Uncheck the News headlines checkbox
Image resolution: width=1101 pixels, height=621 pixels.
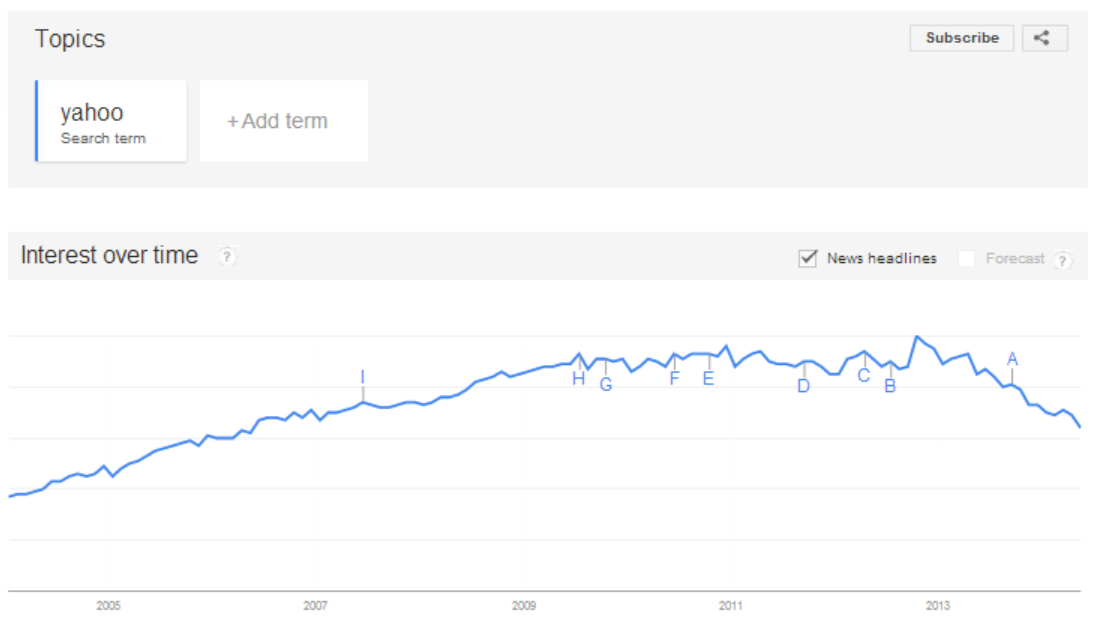pyautogui.click(x=807, y=259)
